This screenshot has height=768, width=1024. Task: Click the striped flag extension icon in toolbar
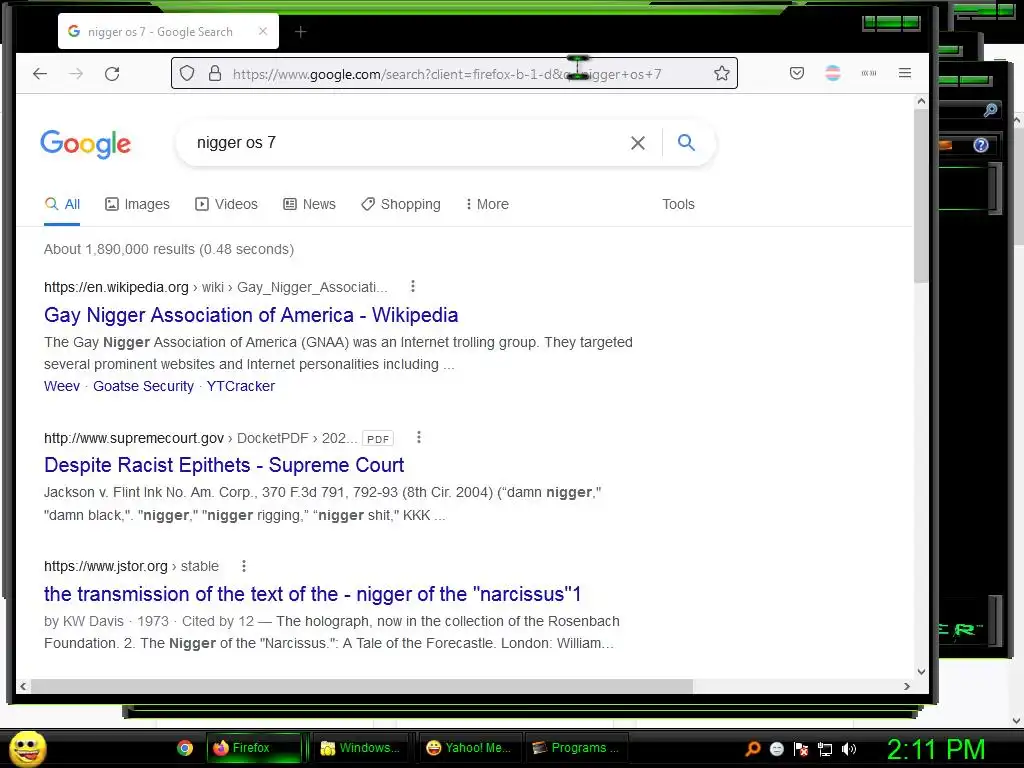833,73
